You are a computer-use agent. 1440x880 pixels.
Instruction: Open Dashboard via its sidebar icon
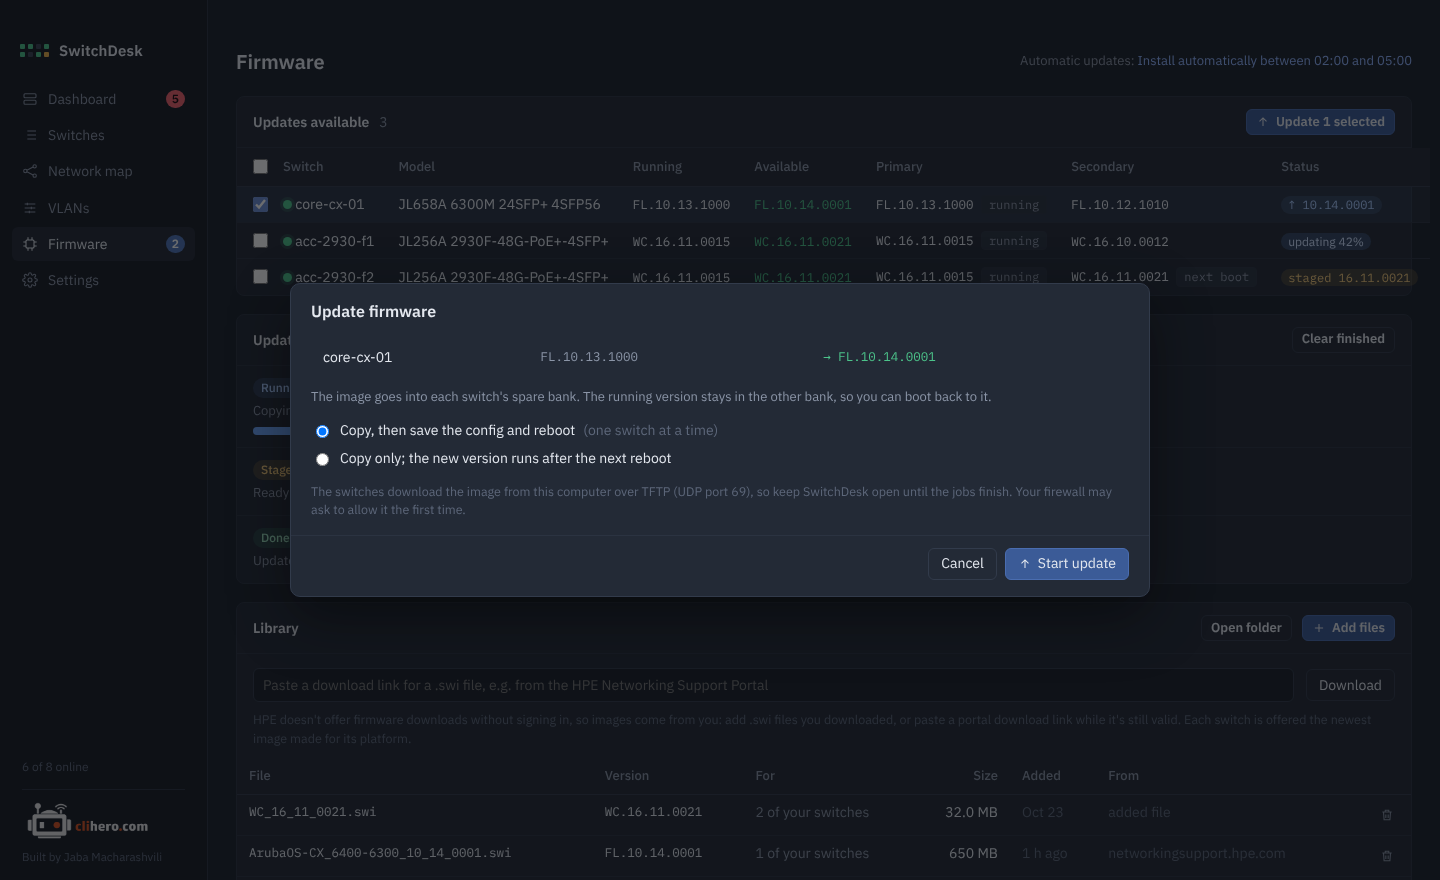tap(30, 99)
